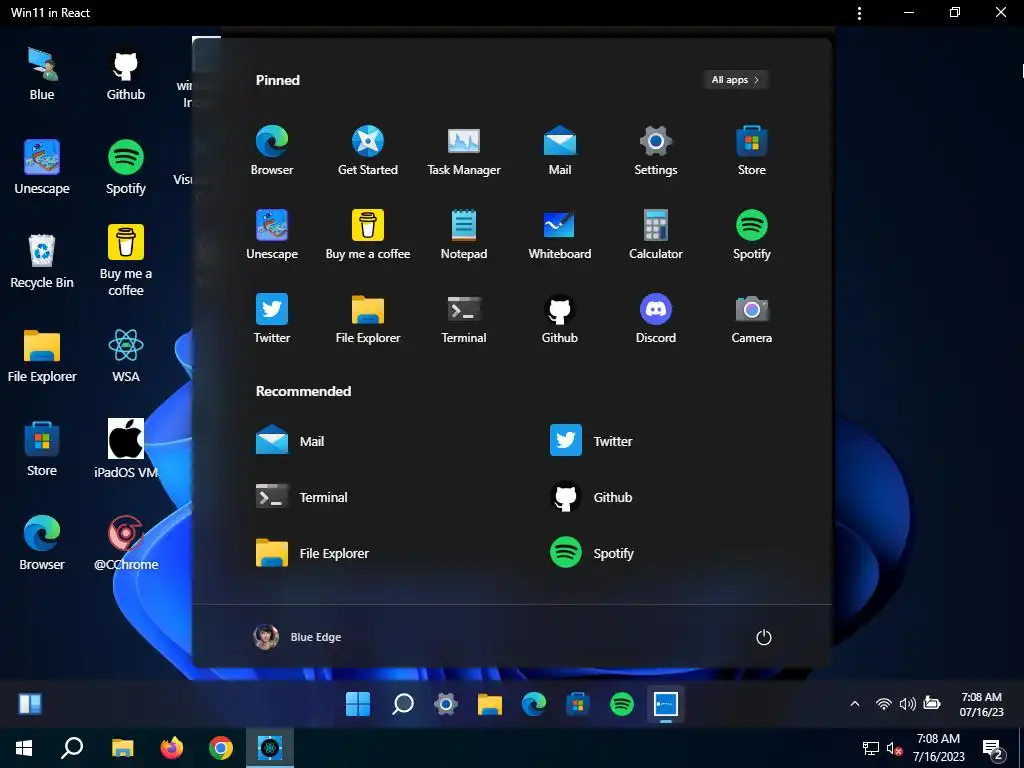Open Twitter in the Pinned grid

pos(272,319)
